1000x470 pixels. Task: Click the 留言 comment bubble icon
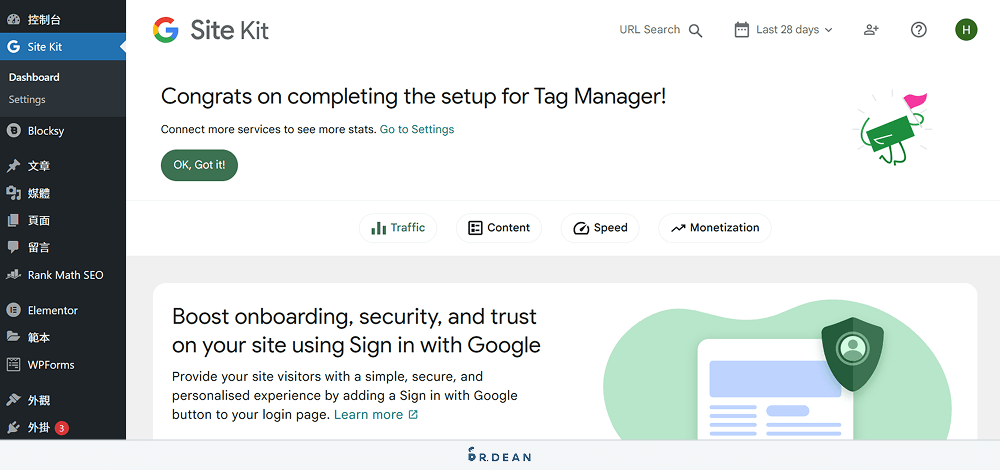(13, 247)
